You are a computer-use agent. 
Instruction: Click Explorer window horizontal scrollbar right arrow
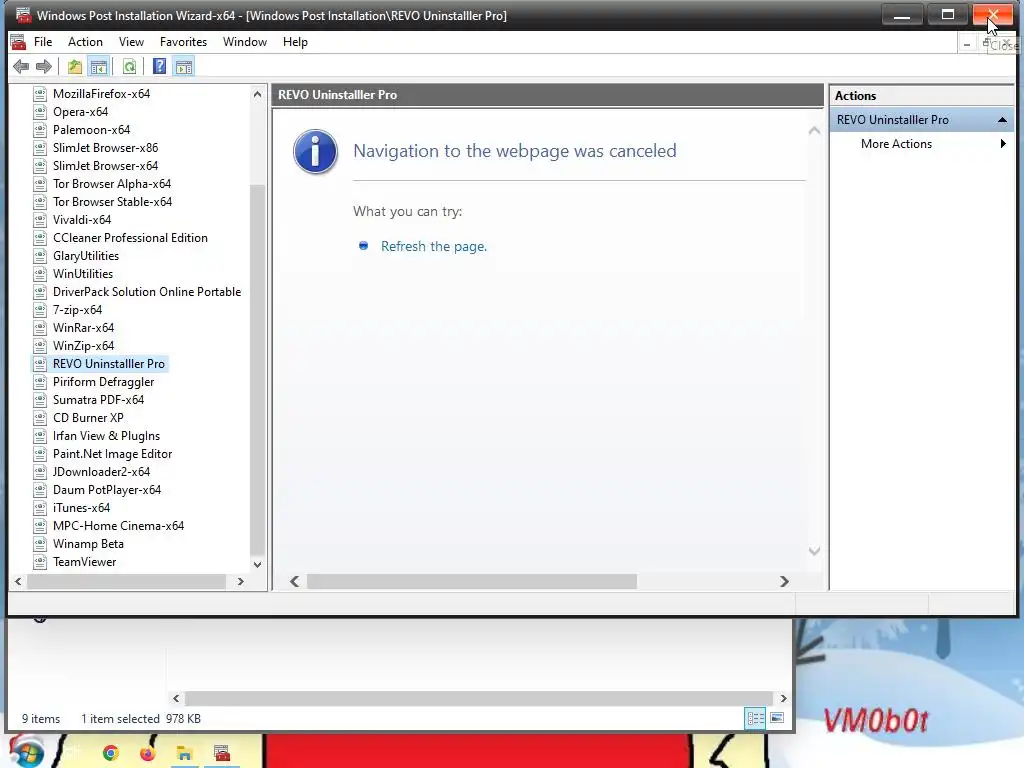[x=783, y=698]
